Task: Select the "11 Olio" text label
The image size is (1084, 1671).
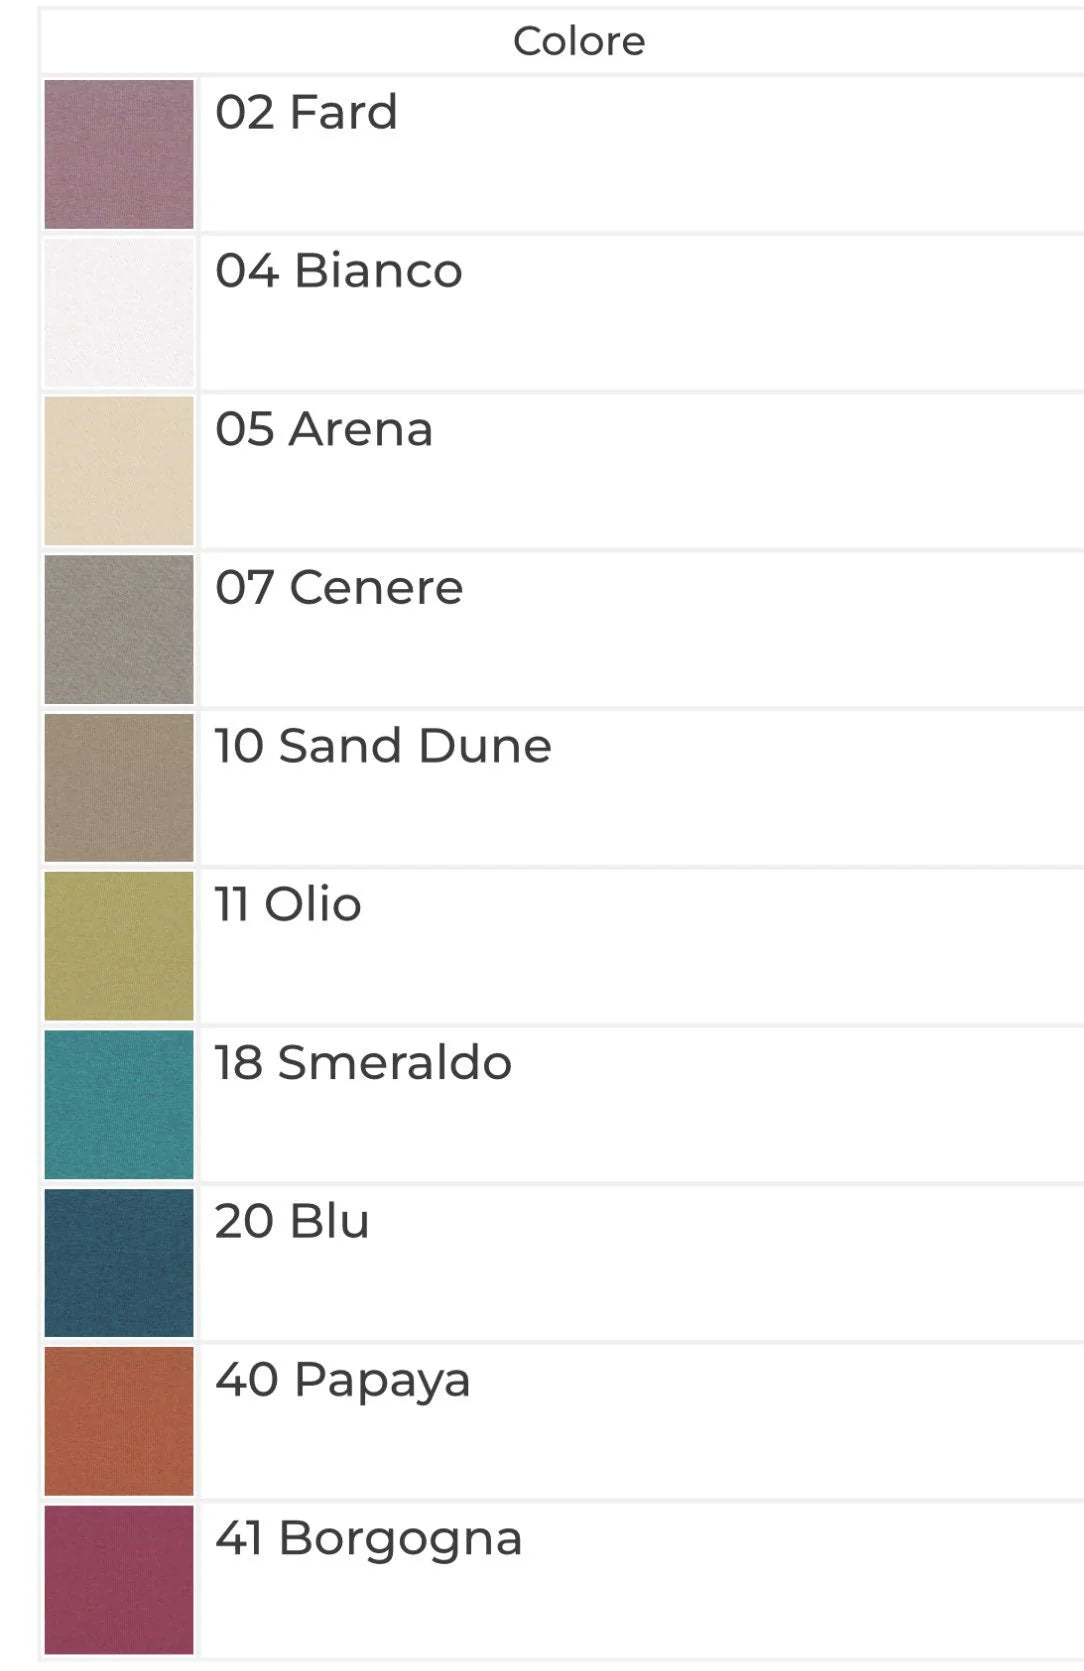Action: pyautogui.click(x=288, y=904)
